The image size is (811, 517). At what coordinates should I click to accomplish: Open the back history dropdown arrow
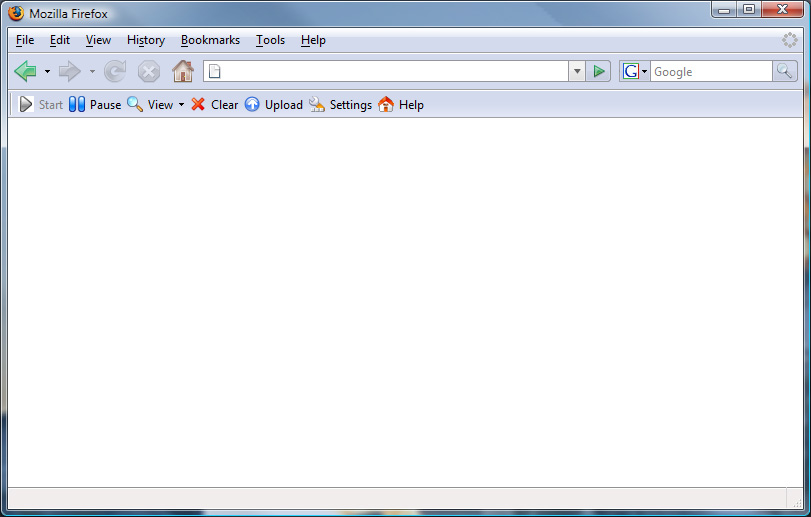(47, 71)
